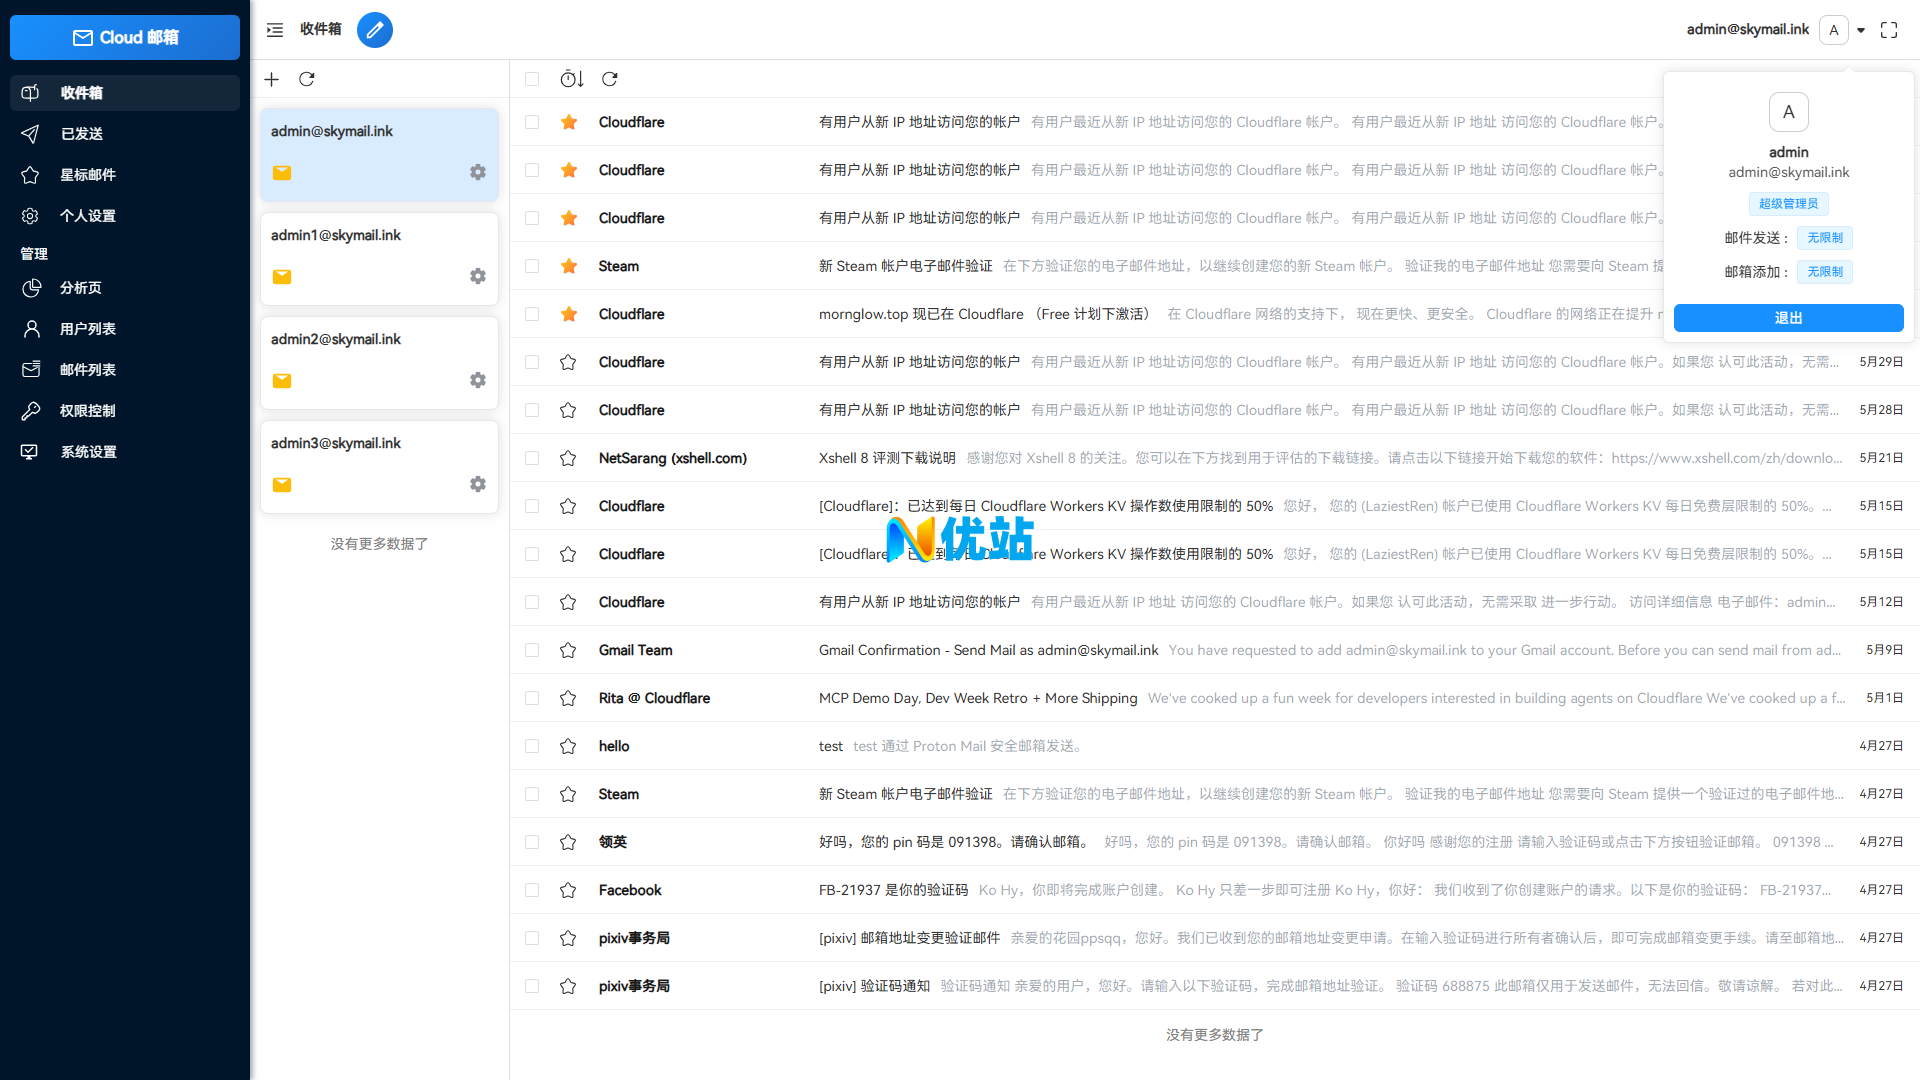Click the blue compose pencil icon
The image size is (1920, 1080).
pos(374,30)
